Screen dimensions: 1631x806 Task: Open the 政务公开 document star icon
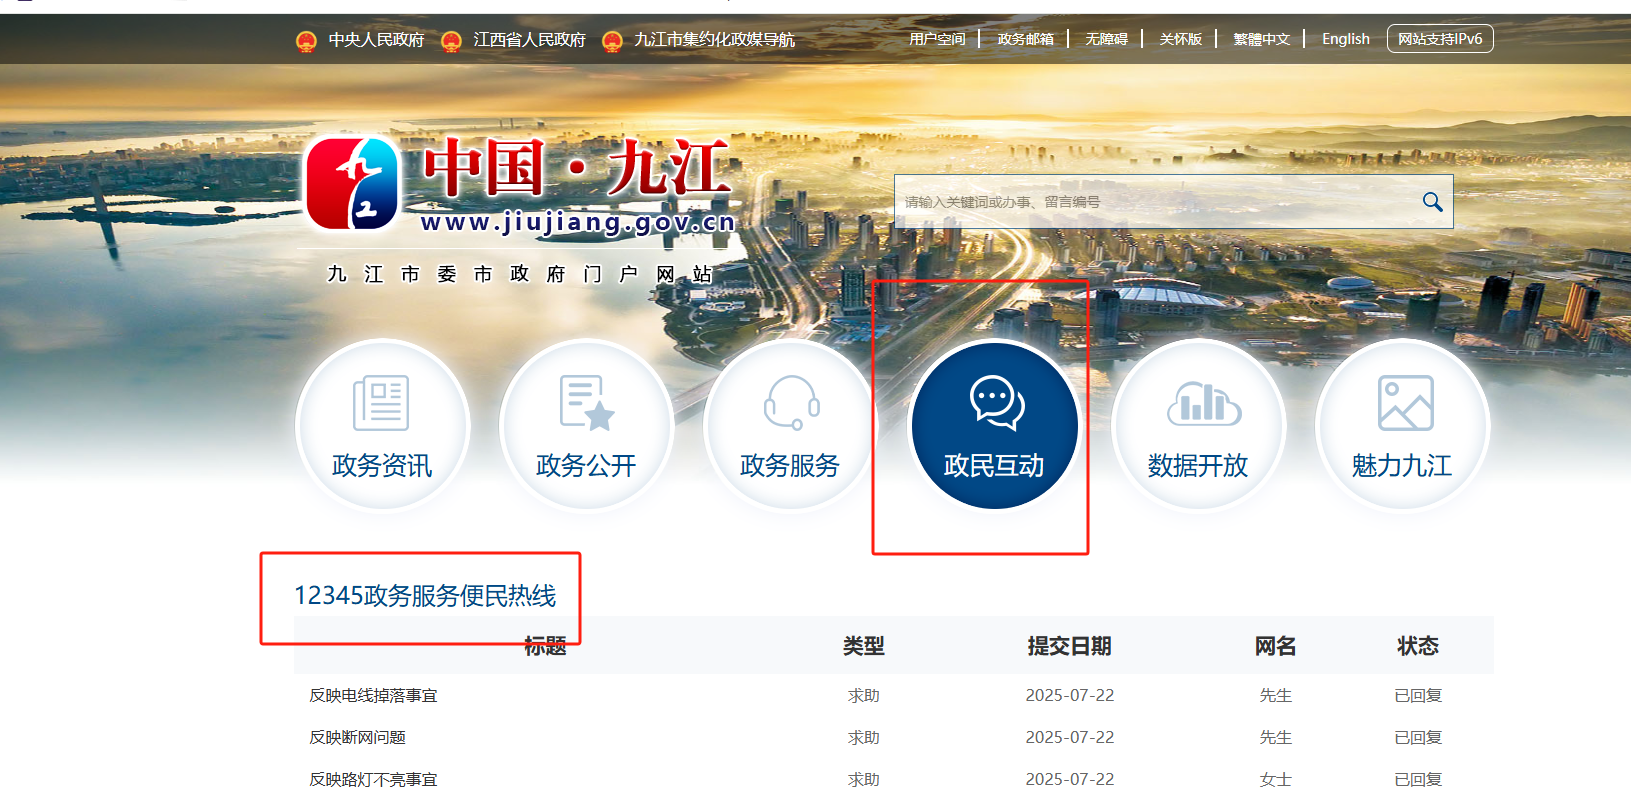[x=586, y=404]
